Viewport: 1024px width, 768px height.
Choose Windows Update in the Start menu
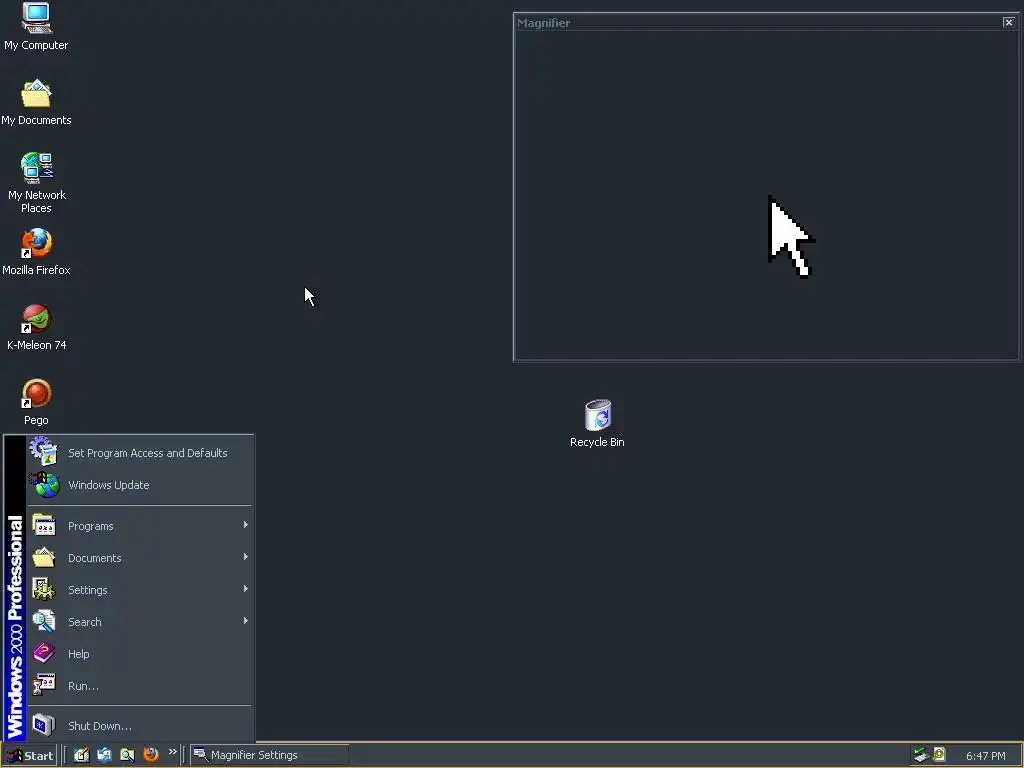[139, 485]
